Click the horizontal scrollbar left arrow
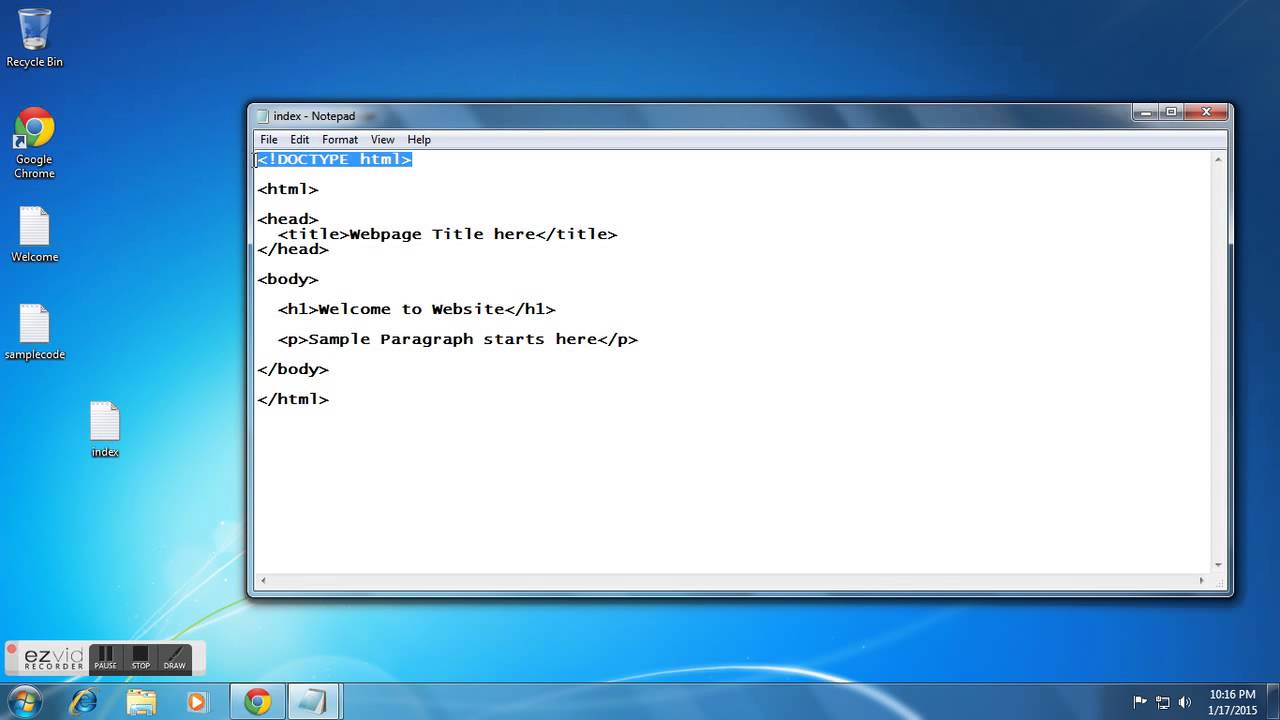Viewport: 1280px width, 720px height. (263, 580)
